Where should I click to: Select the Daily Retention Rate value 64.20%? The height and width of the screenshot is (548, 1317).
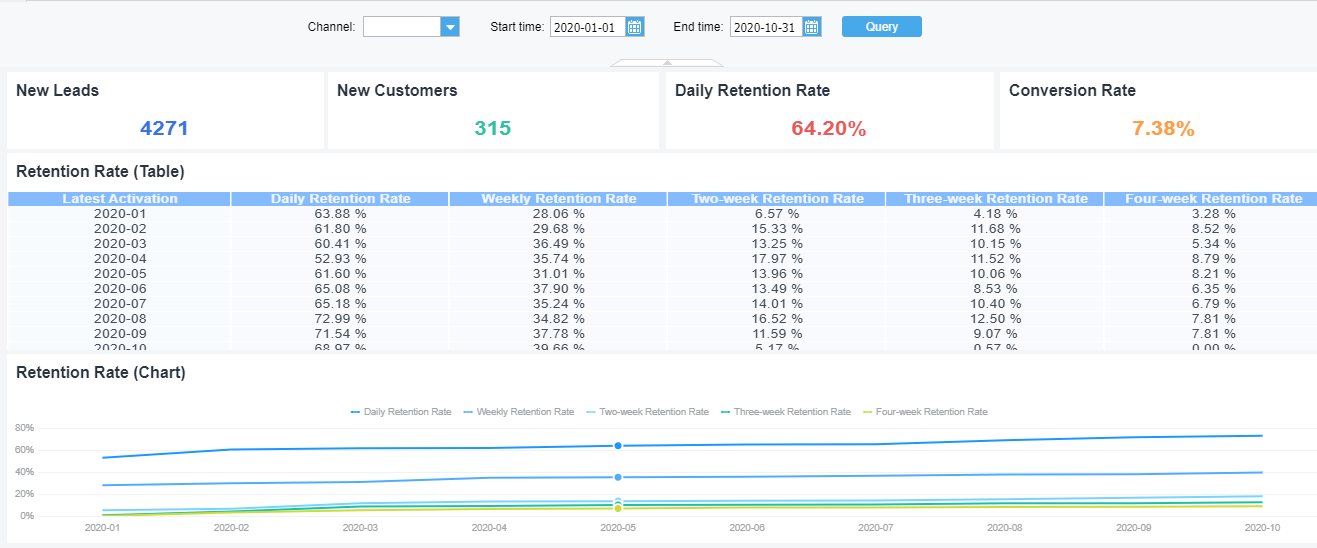click(x=828, y=128)
